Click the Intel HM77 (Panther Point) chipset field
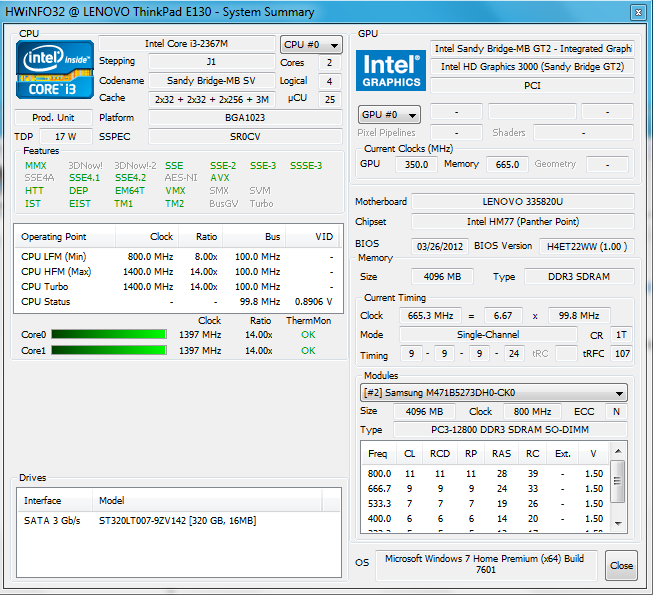 (x=523, y=222)
